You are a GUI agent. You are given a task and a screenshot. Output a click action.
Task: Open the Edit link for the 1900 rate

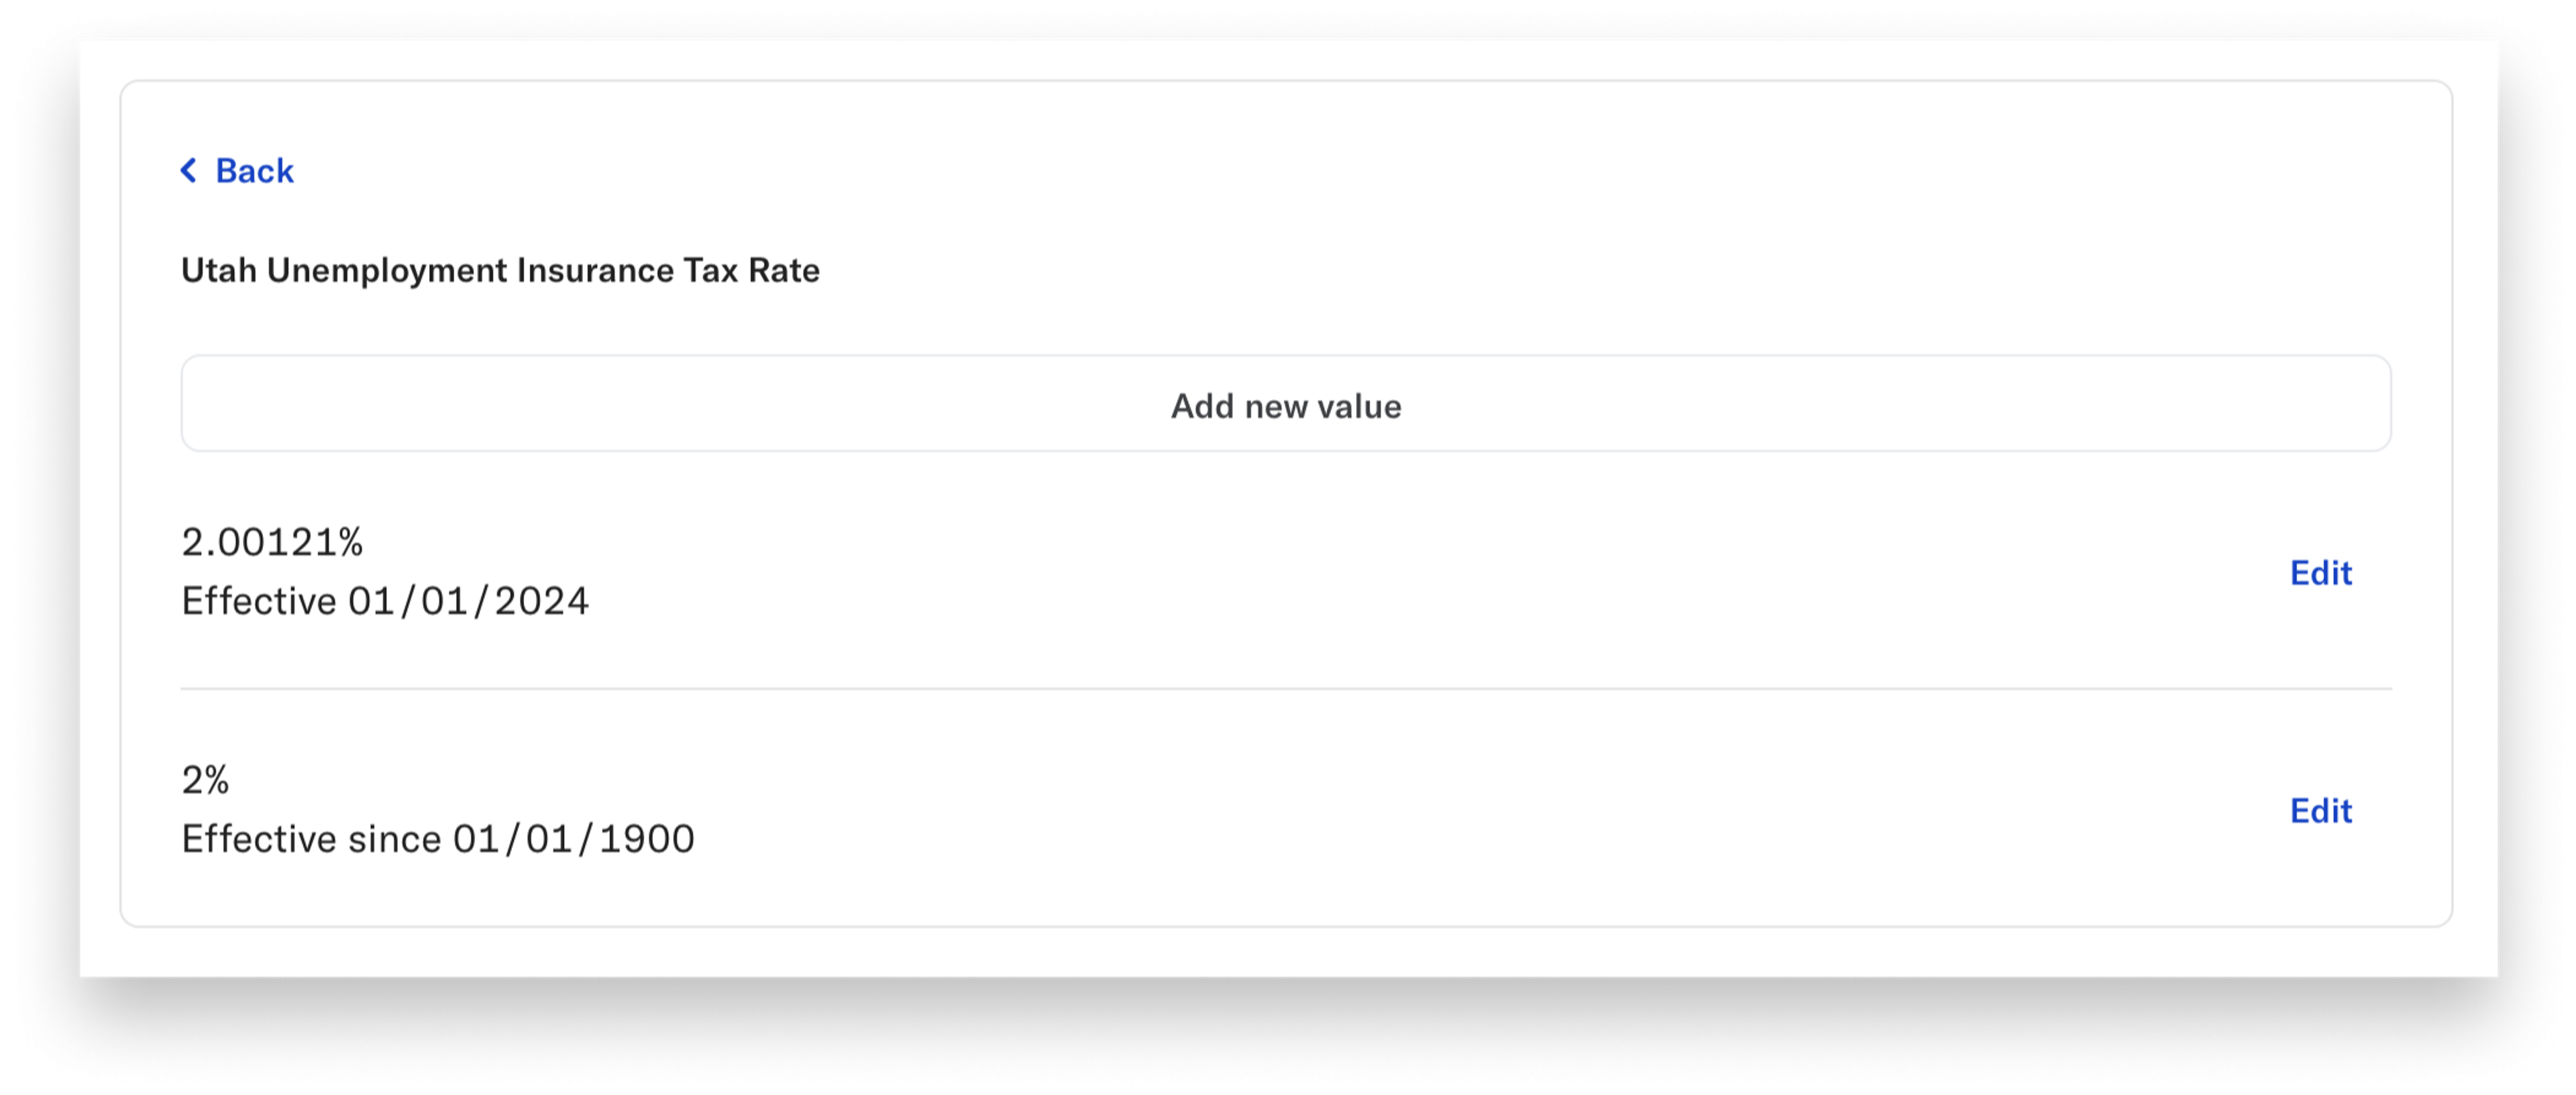point(2320,810)
